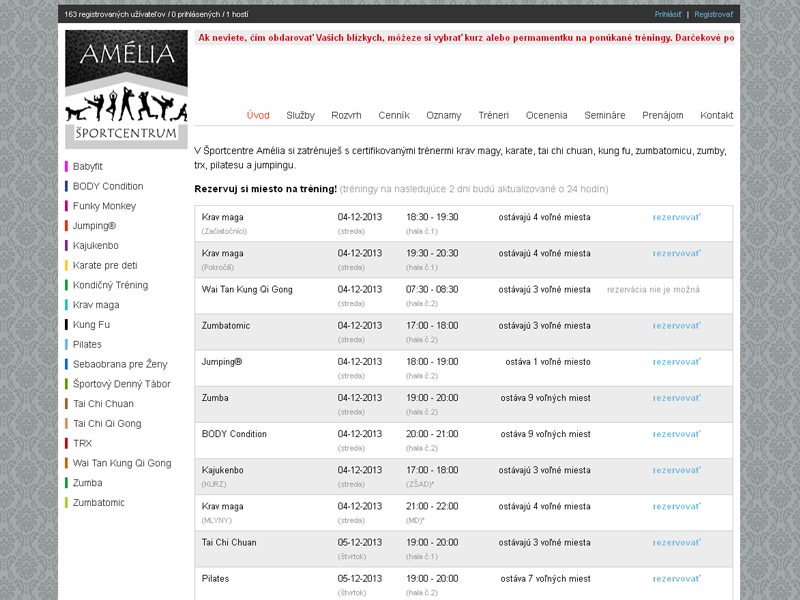
Task: Click the 21:00 - 22:00 time cell
Action: click(432, 506)
